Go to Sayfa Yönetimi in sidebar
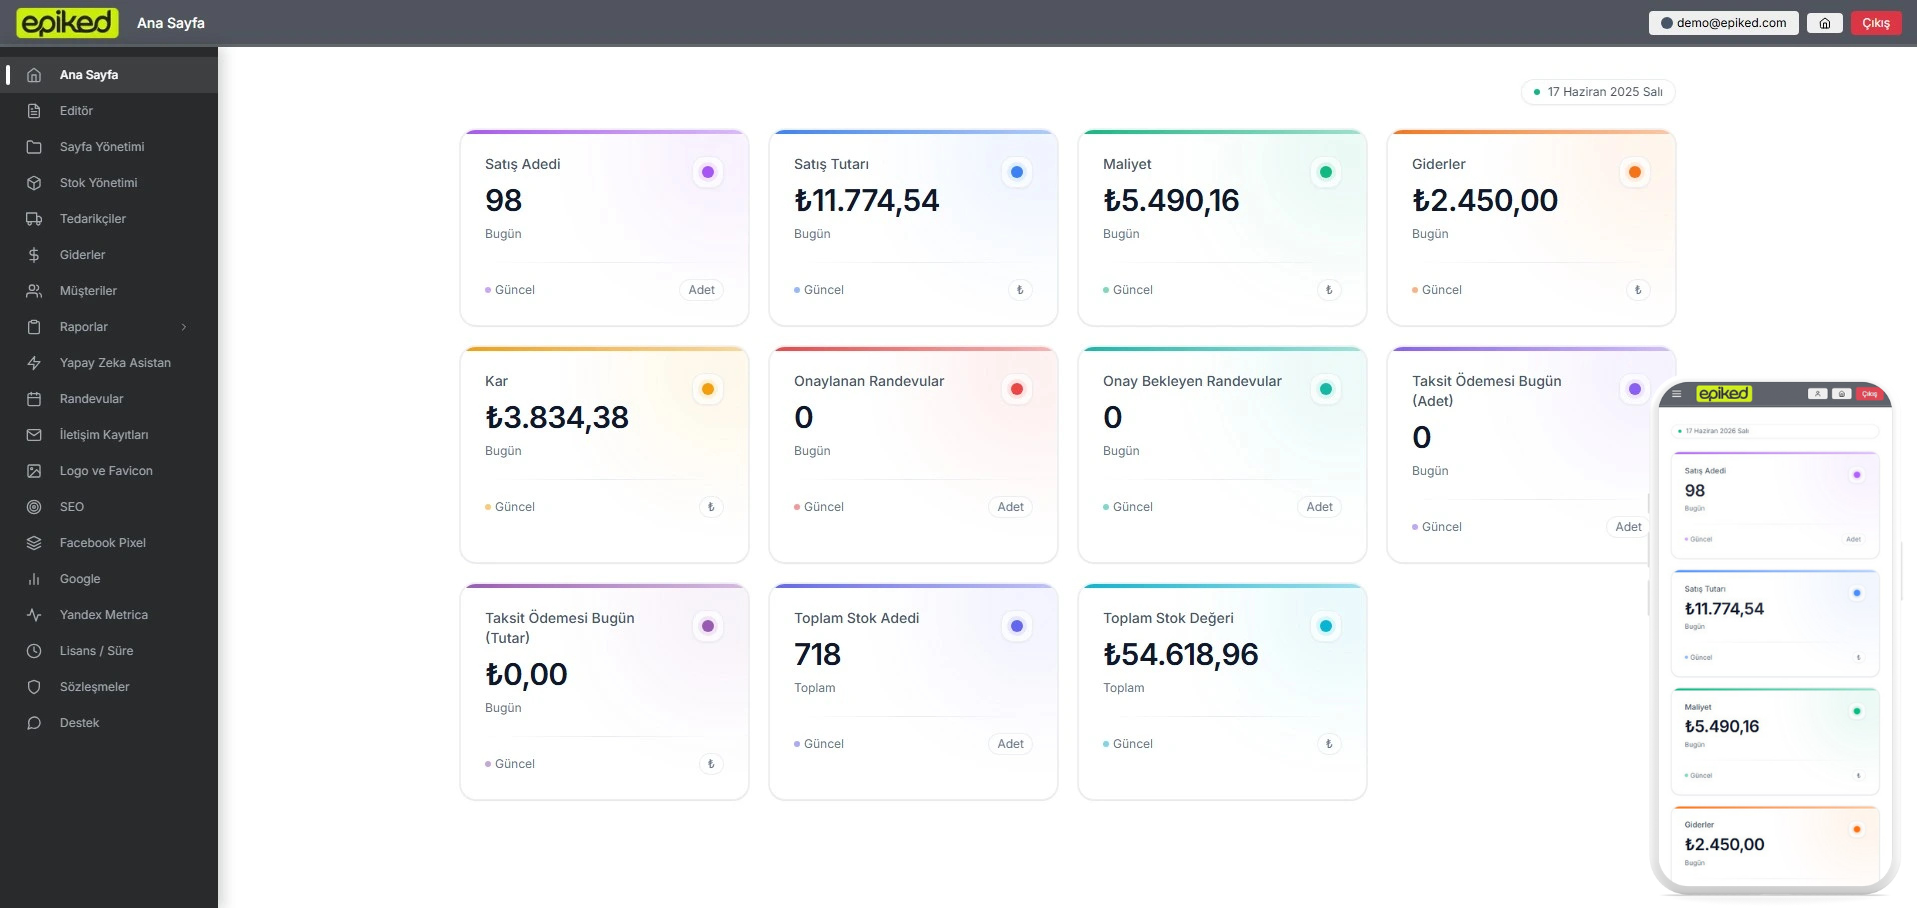The image size is (1917, 908). (101, 147)
